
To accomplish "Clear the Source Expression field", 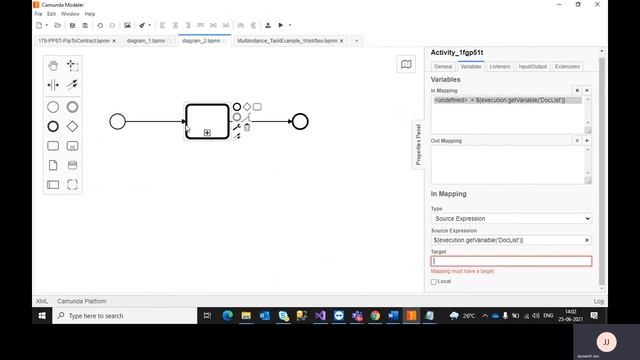I will 587,240.
